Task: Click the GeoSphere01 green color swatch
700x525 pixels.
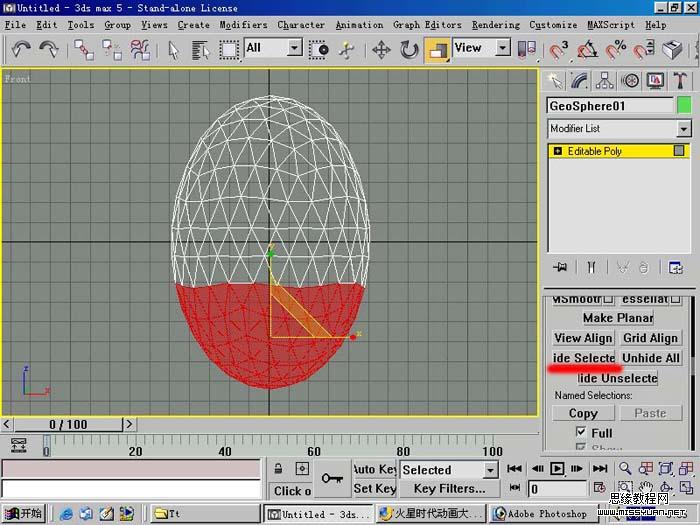Action: click(x=684, y=106)
